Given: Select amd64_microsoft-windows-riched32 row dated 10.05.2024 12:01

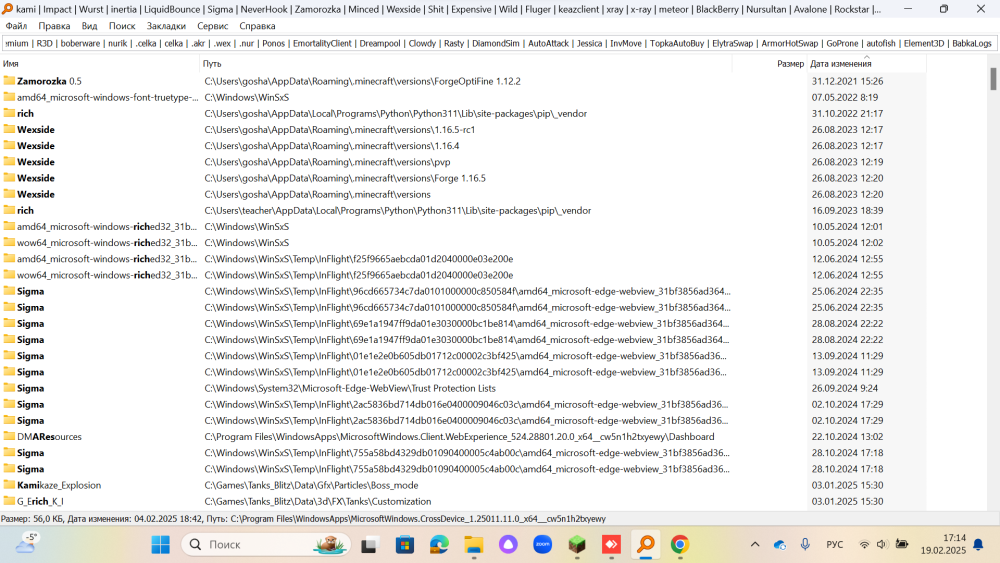Looking at the screenshot, I should pyautogui.click(x=463, y=226).
